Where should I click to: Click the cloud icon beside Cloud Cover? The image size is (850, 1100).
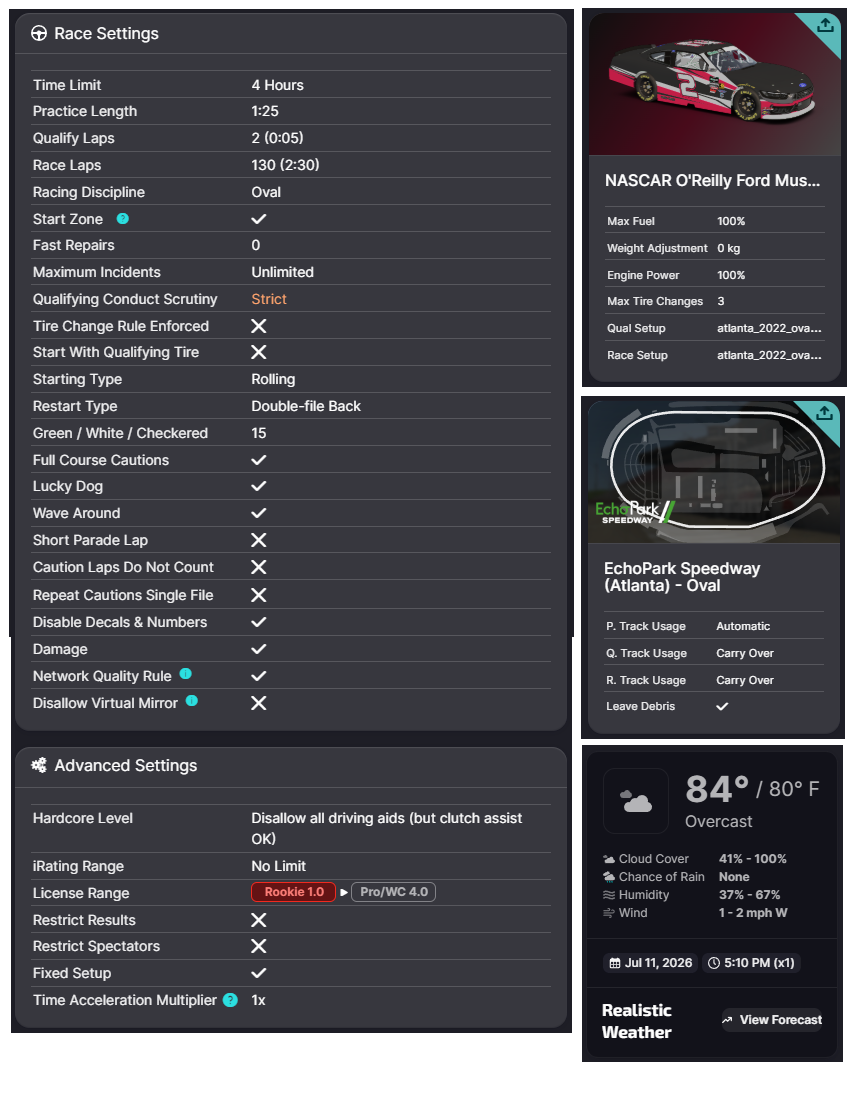click(609, 859)
